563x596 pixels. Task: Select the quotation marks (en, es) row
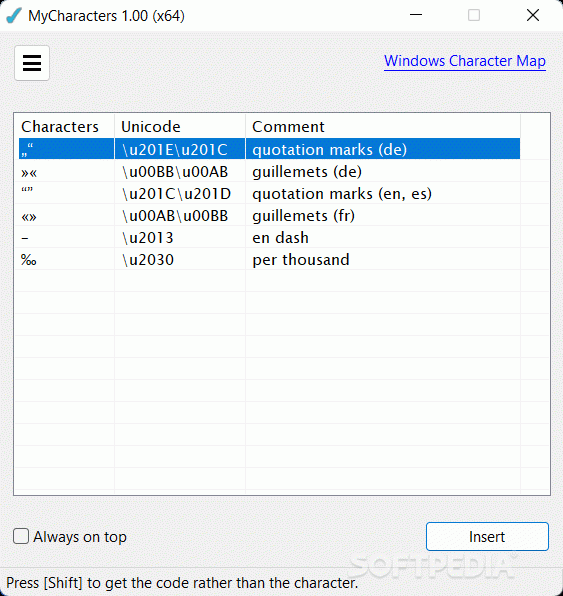point(269,193)
